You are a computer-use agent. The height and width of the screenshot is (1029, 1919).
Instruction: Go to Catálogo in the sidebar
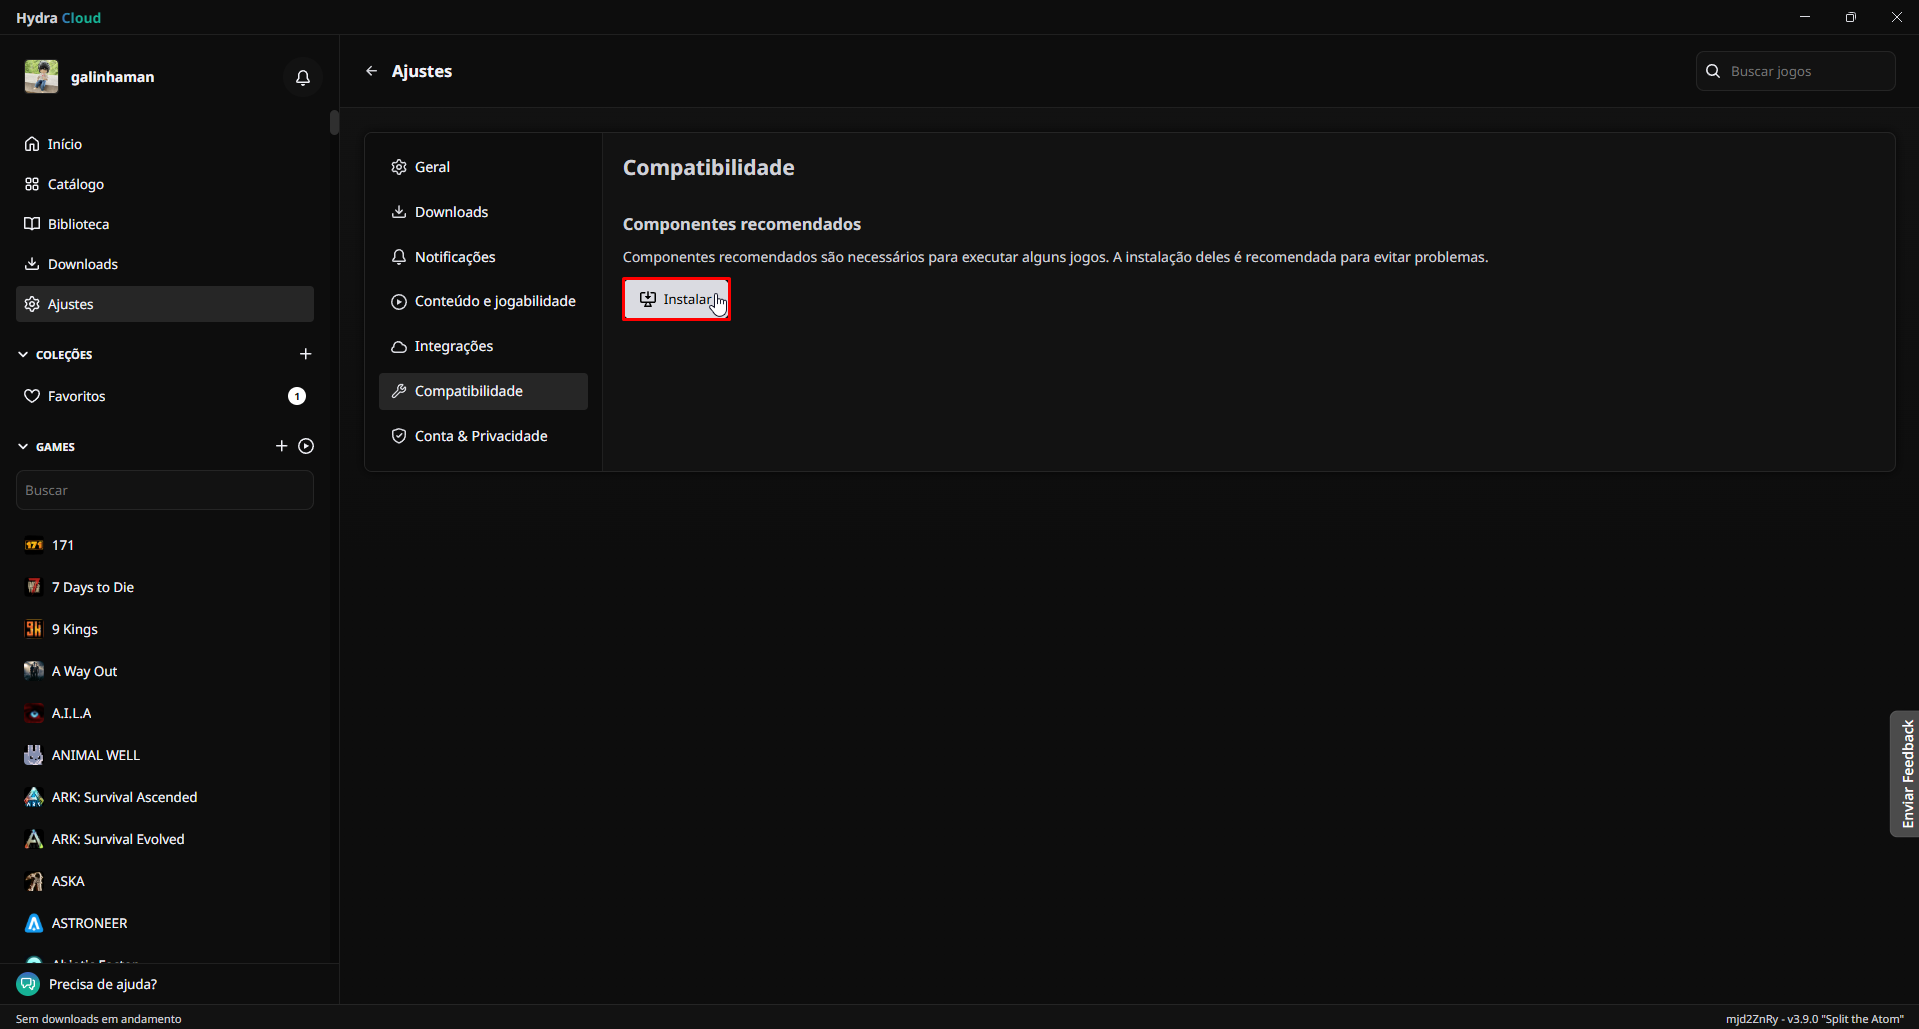pyautogui.click(x=76, y=184)
